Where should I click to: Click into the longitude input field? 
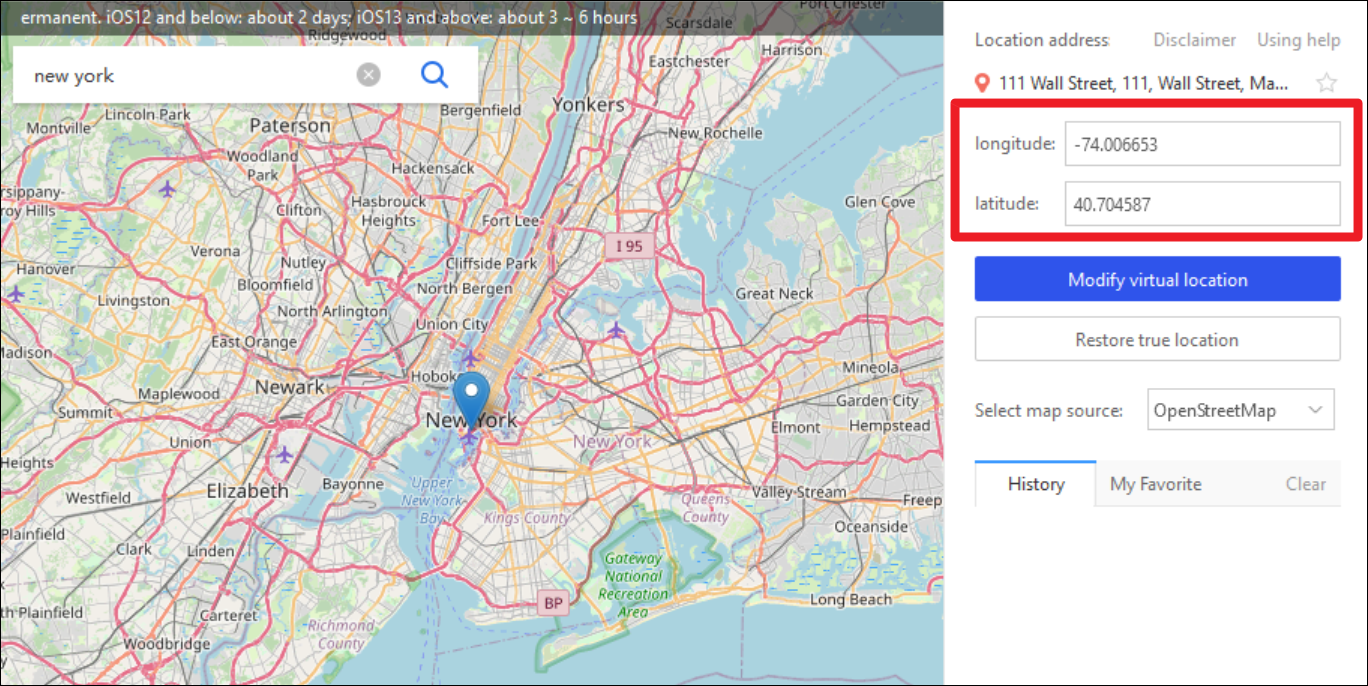click(1202, 144)
